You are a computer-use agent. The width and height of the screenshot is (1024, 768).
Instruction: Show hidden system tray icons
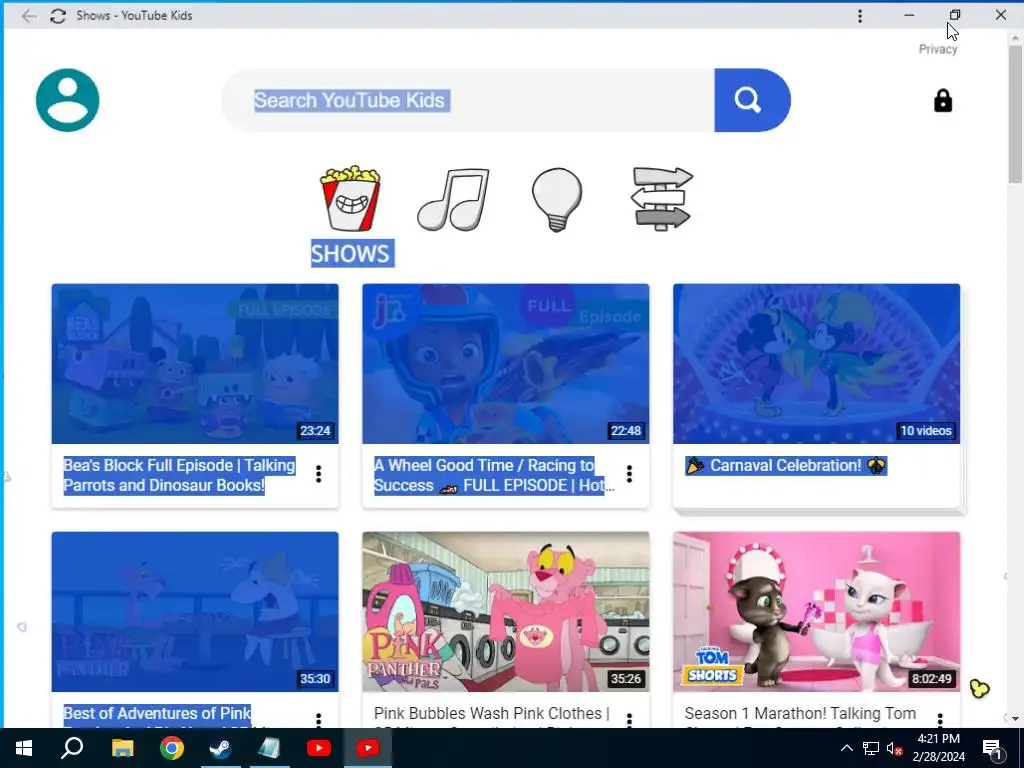(846, 748)
